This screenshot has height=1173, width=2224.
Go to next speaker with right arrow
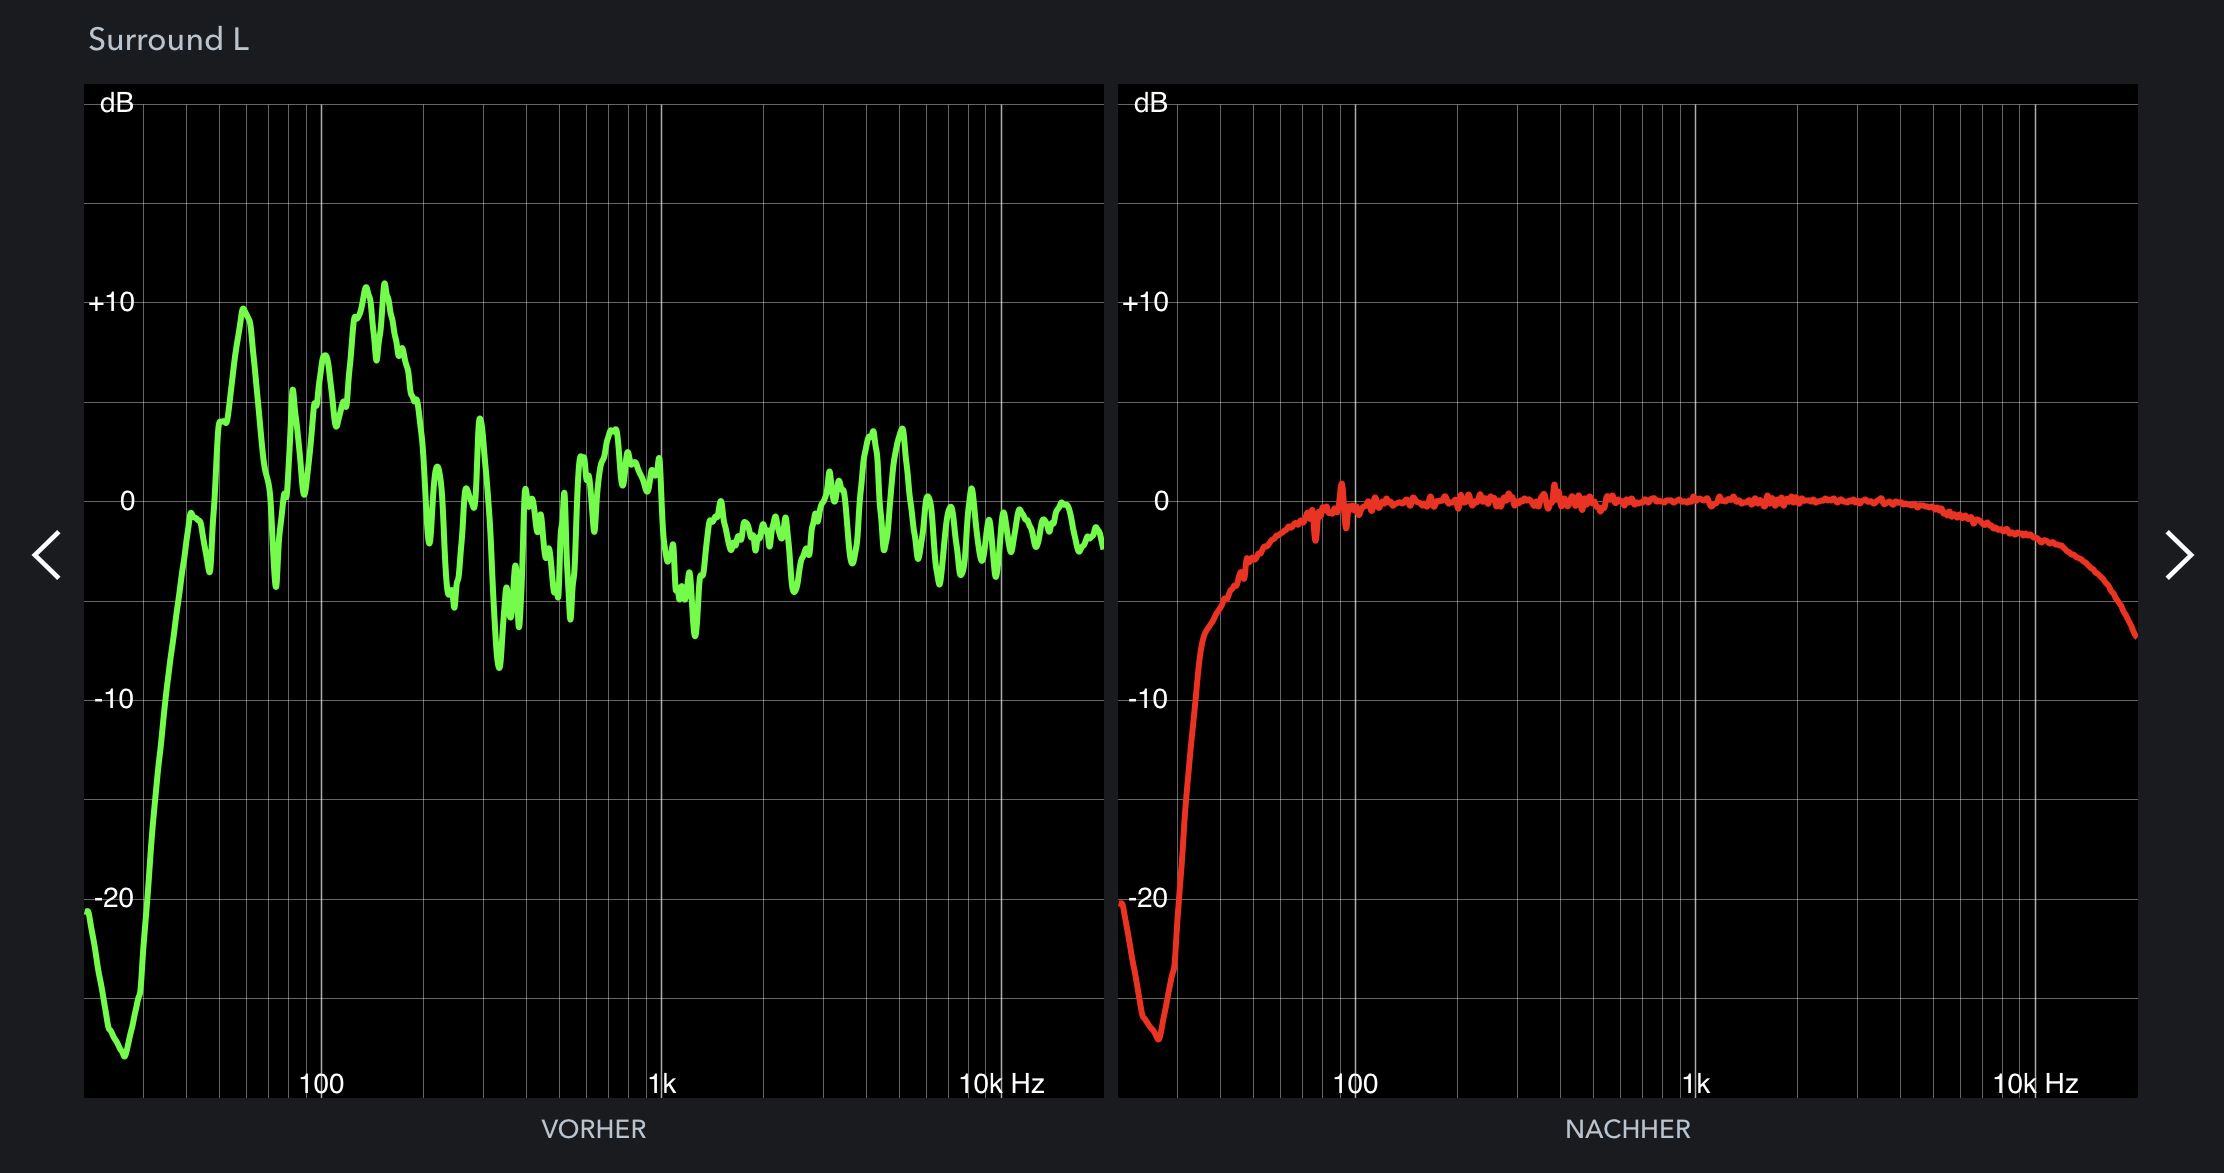2178,555
